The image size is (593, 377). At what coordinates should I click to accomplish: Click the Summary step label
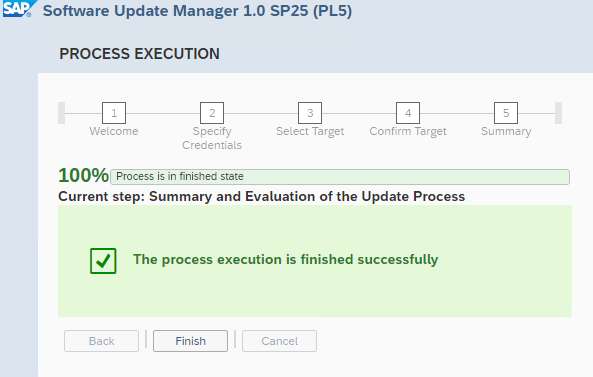click(506, 132)
